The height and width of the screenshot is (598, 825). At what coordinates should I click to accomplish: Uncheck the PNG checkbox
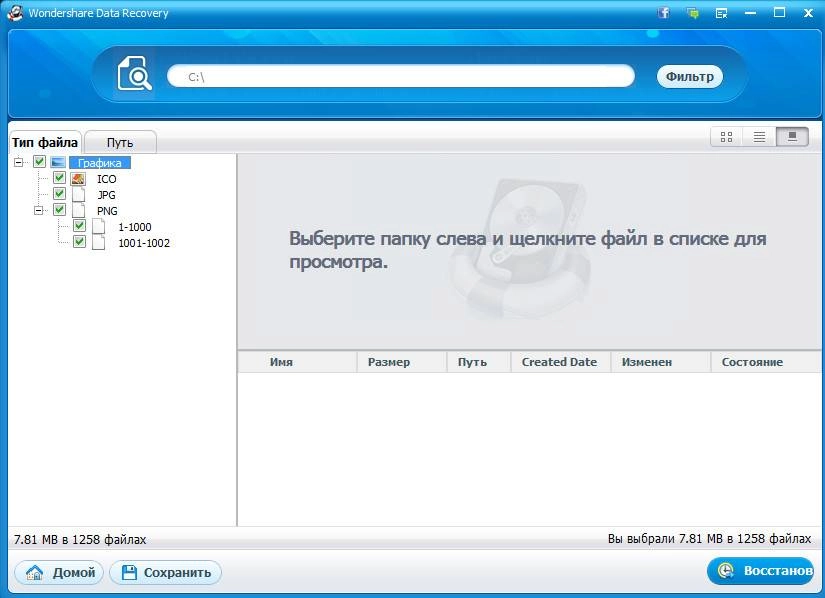[x=59, y=210]
